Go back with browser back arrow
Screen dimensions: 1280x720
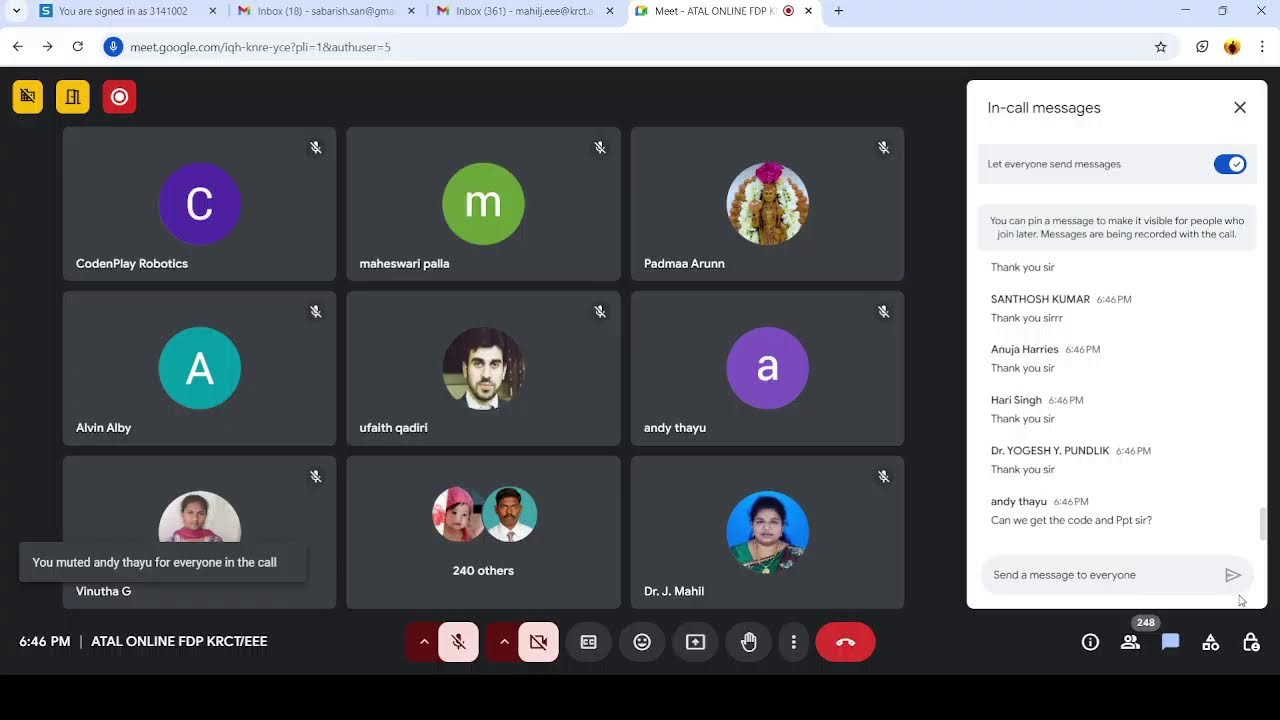pos(18,46)
